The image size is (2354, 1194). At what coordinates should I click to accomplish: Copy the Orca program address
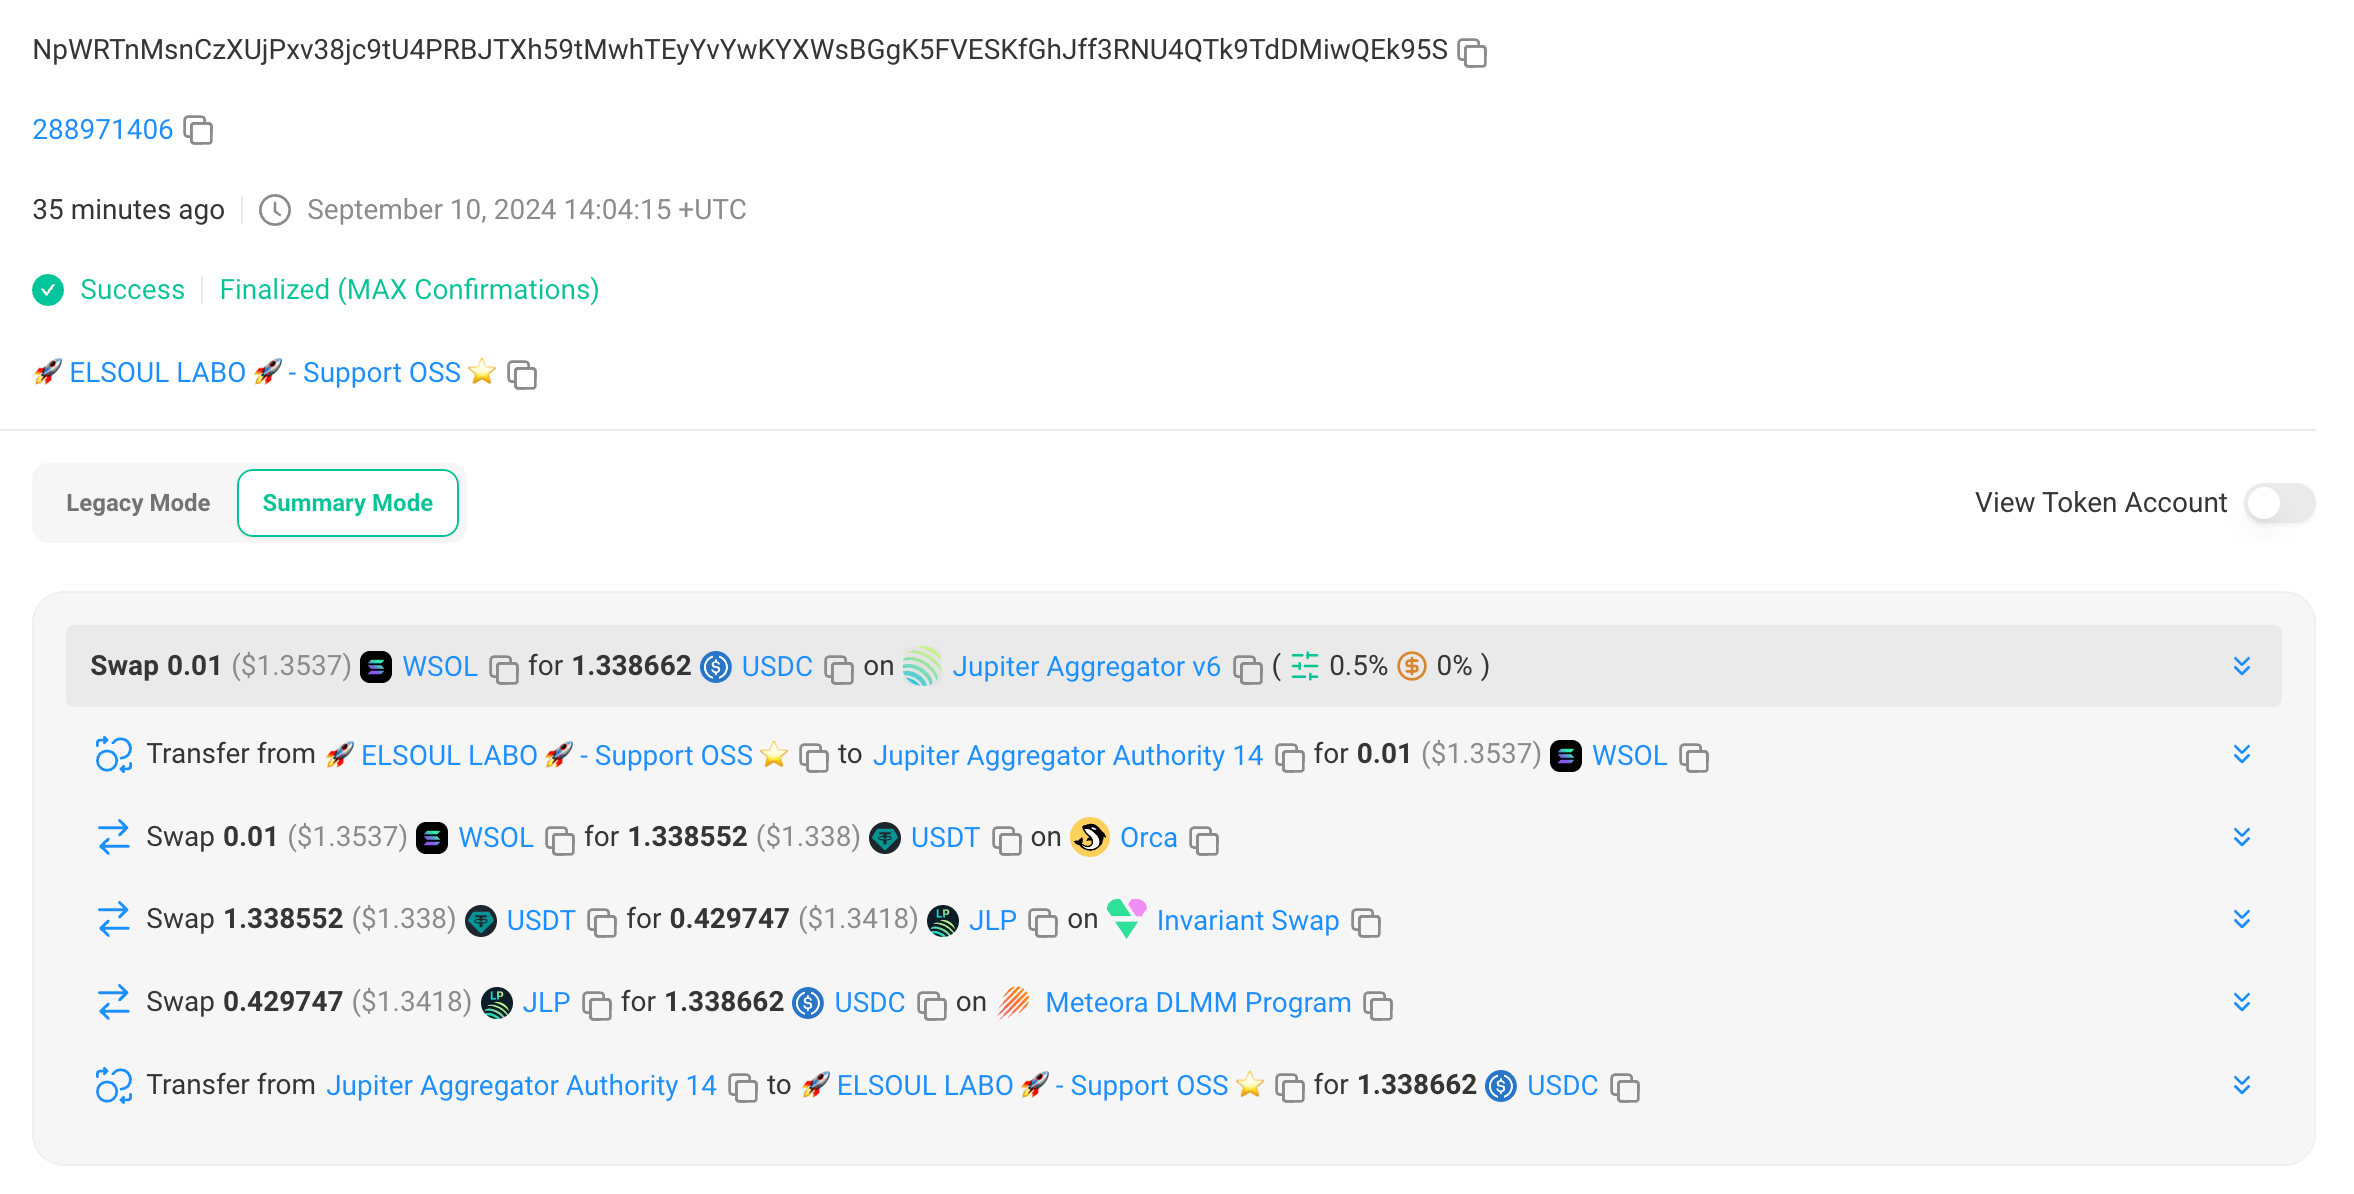pos(1204,841)
